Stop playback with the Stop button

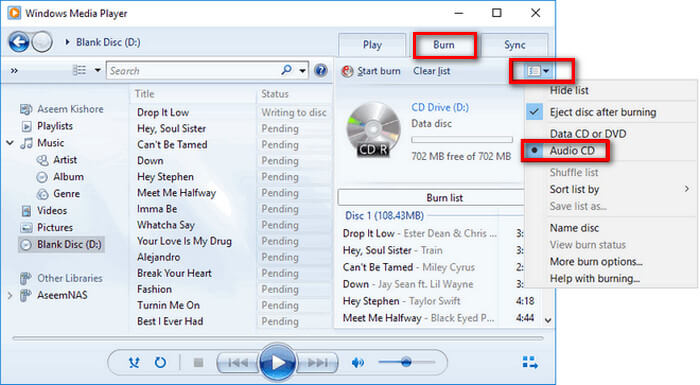tap(199, 362)
